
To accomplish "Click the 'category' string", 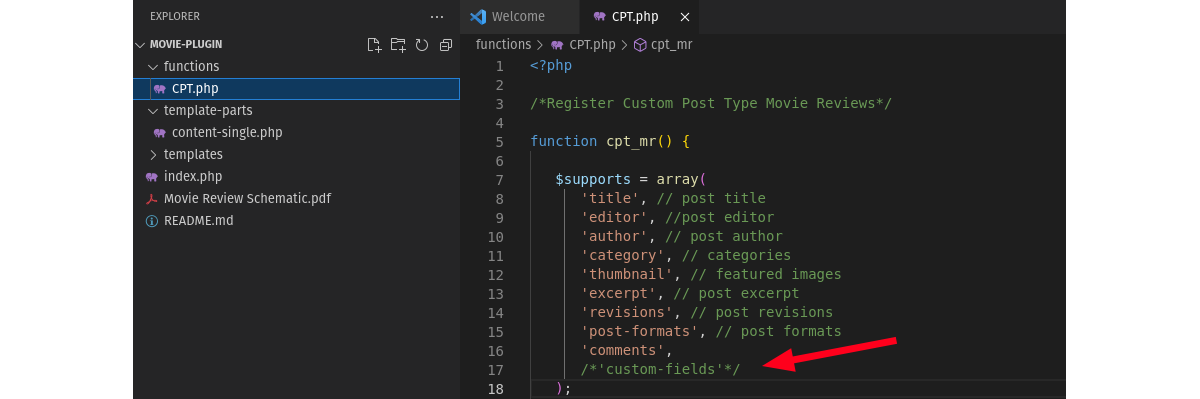I will [x=623, y=256].
